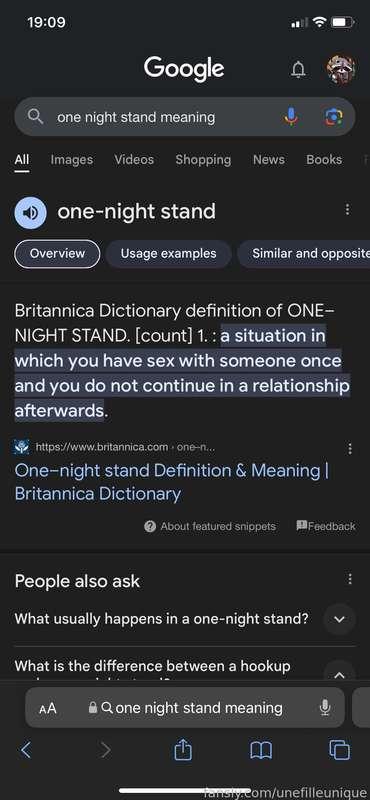Tap the address bar microphone icon
Screen dimensions: 370x800
tap(325, 708)
